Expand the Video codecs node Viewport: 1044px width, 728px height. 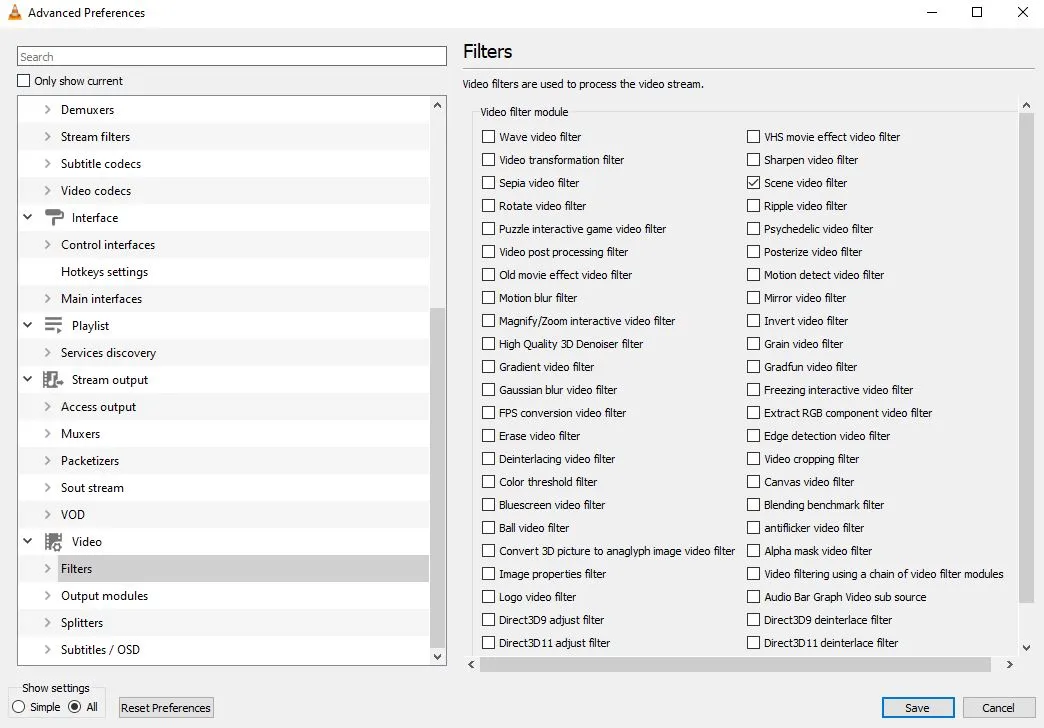(x=47, y=190)
